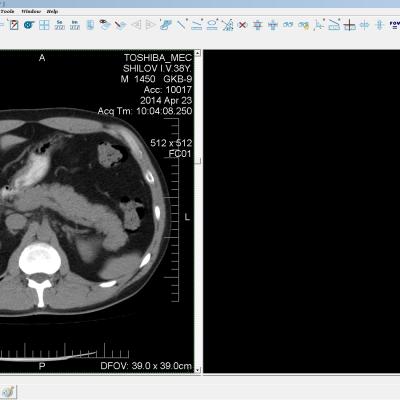Click the red X delete annotations icon

(243, 25)
